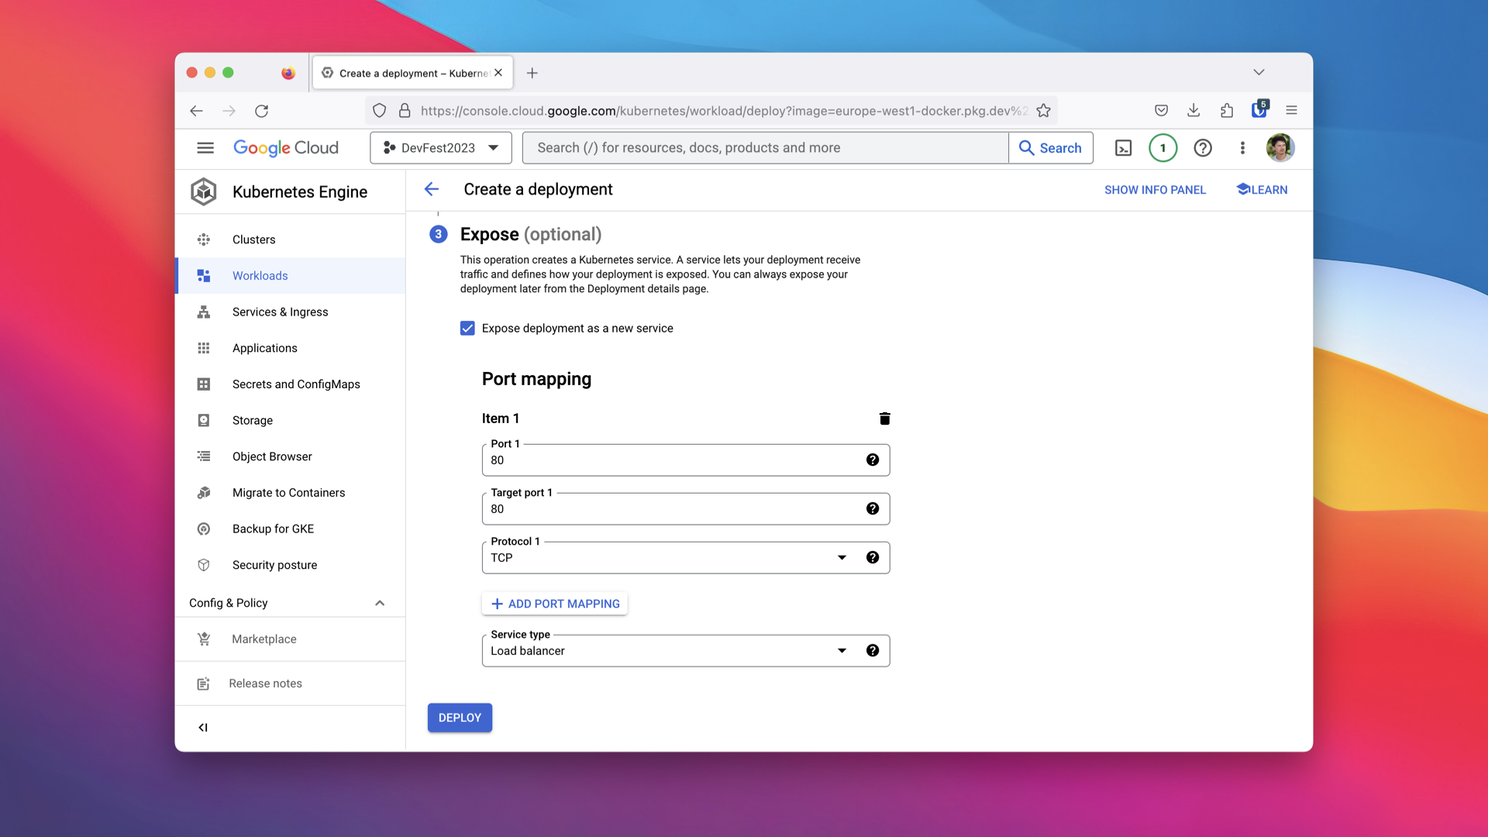
Task: Open Migrate to Containers page
Action: point(290,492)
